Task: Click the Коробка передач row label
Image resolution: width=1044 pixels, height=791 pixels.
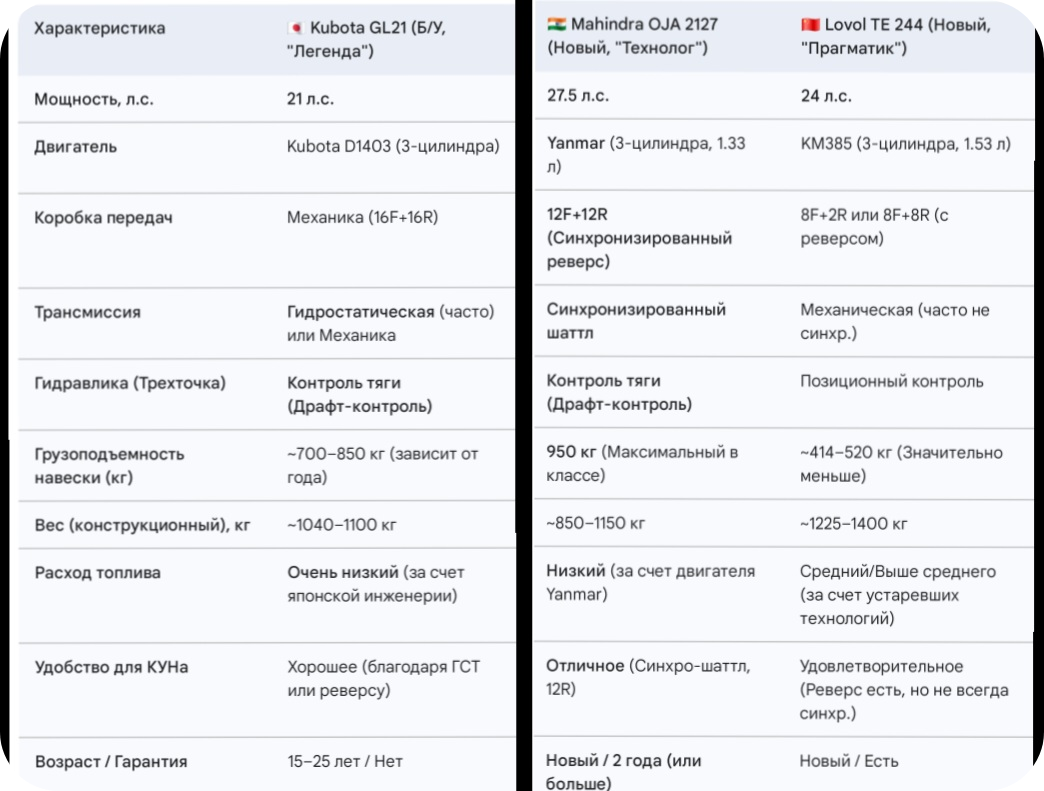Action: [x=103, y=217]
